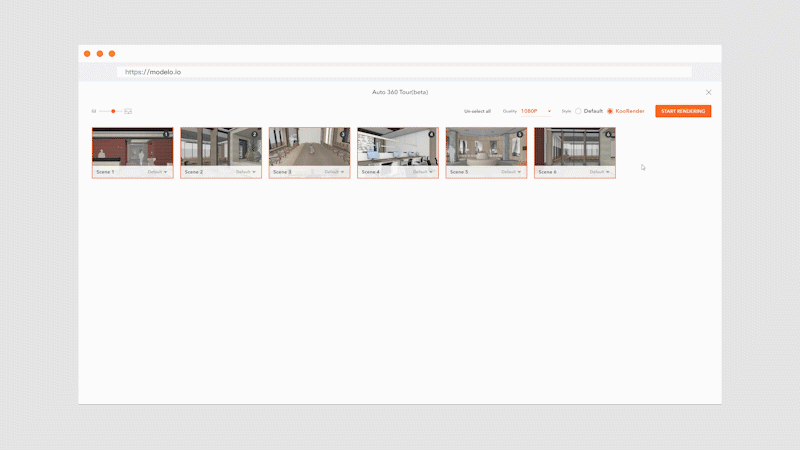Click the number 1 badge on Scene 1
This screenshot has width=800, height=450.
pyautogui.click(x=166, y=134)
